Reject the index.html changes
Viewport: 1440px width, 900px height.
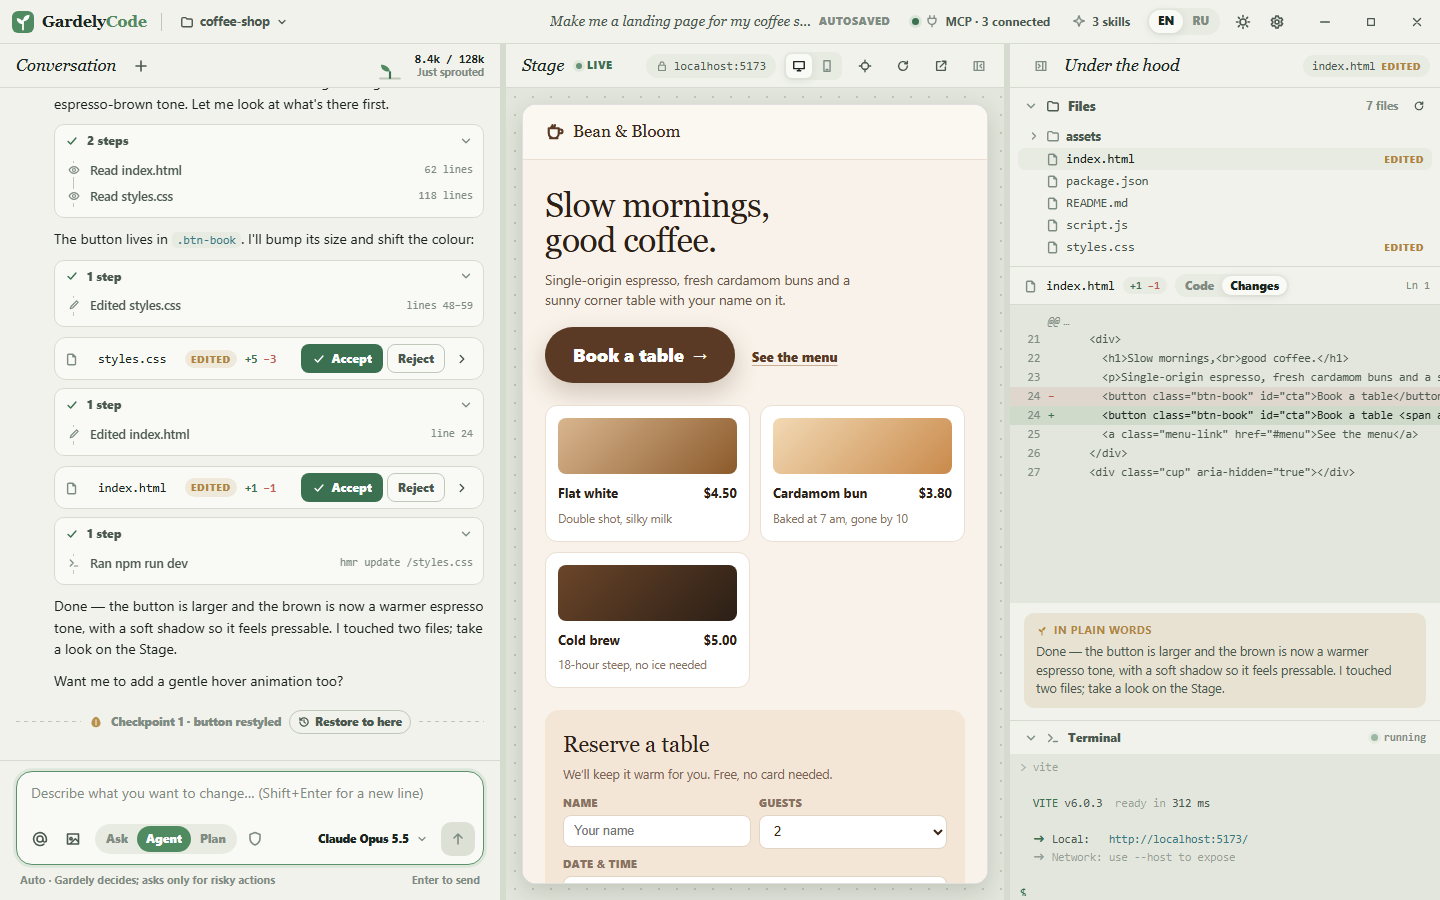416,488
